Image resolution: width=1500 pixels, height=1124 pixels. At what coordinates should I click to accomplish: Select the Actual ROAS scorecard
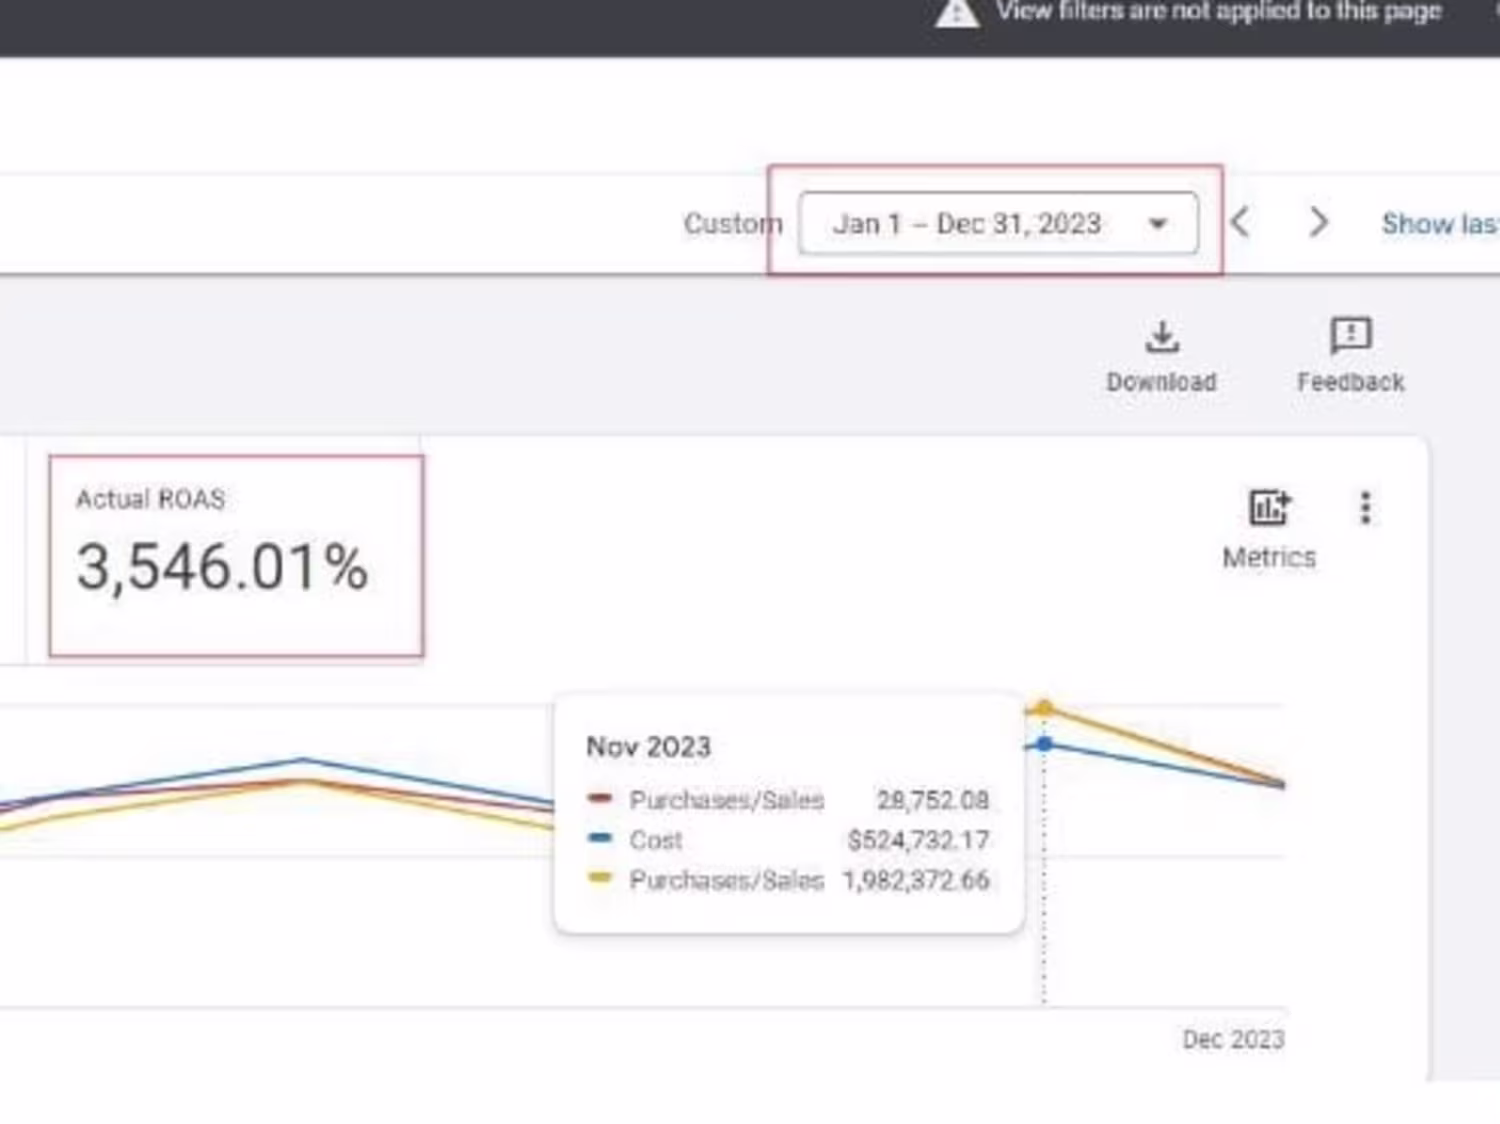coord(236,556)
